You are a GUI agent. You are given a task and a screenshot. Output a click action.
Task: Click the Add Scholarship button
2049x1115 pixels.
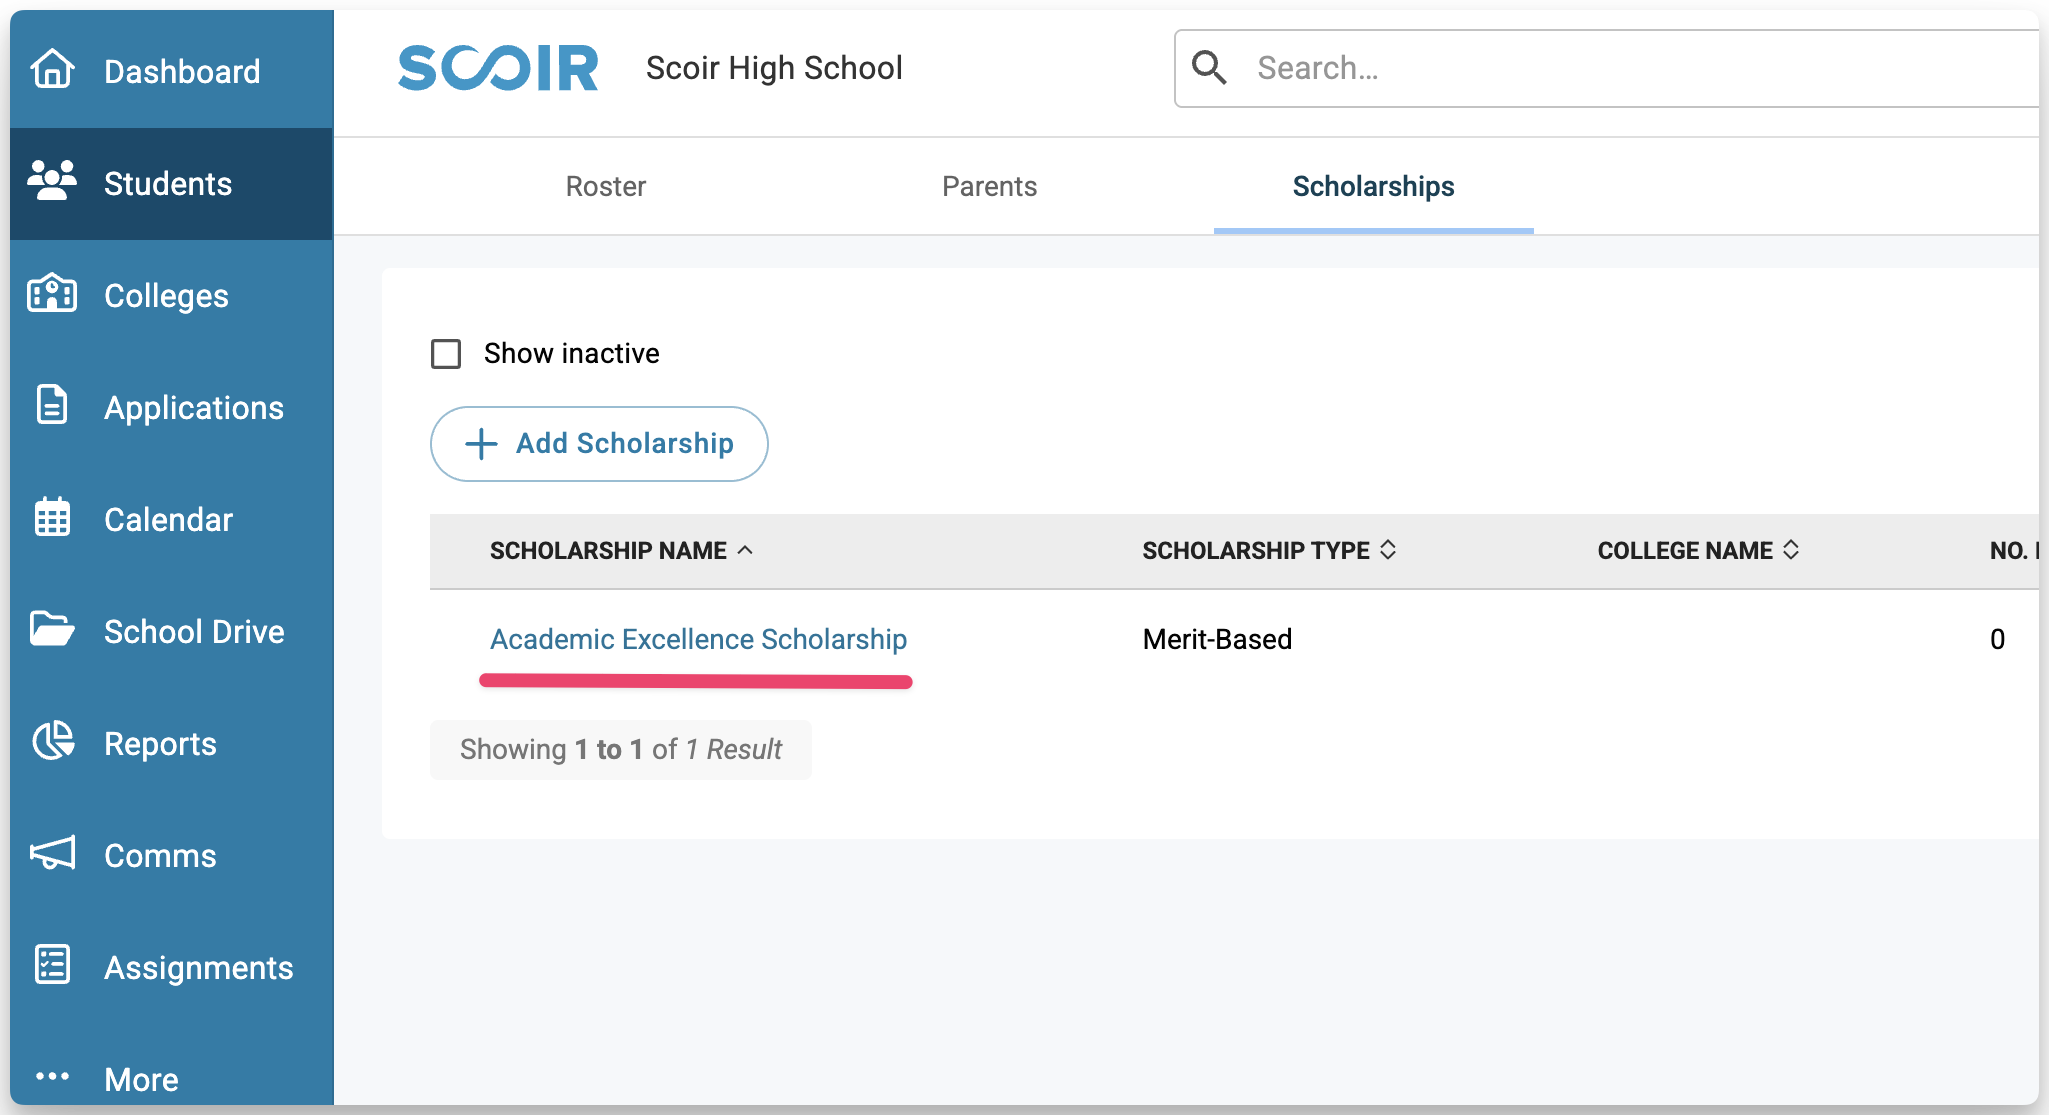click(x=599, y=444)
